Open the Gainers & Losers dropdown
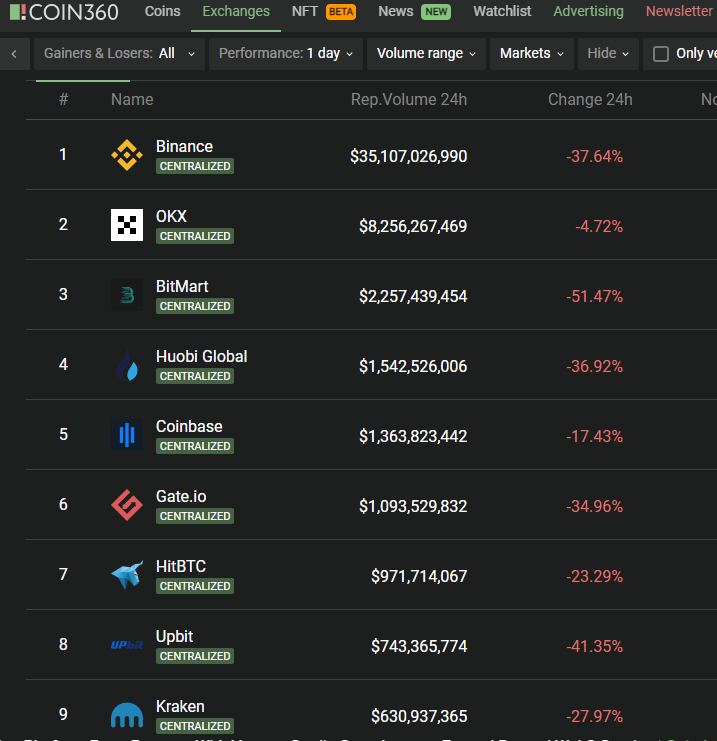717x741 pixels. click(119, 54)
